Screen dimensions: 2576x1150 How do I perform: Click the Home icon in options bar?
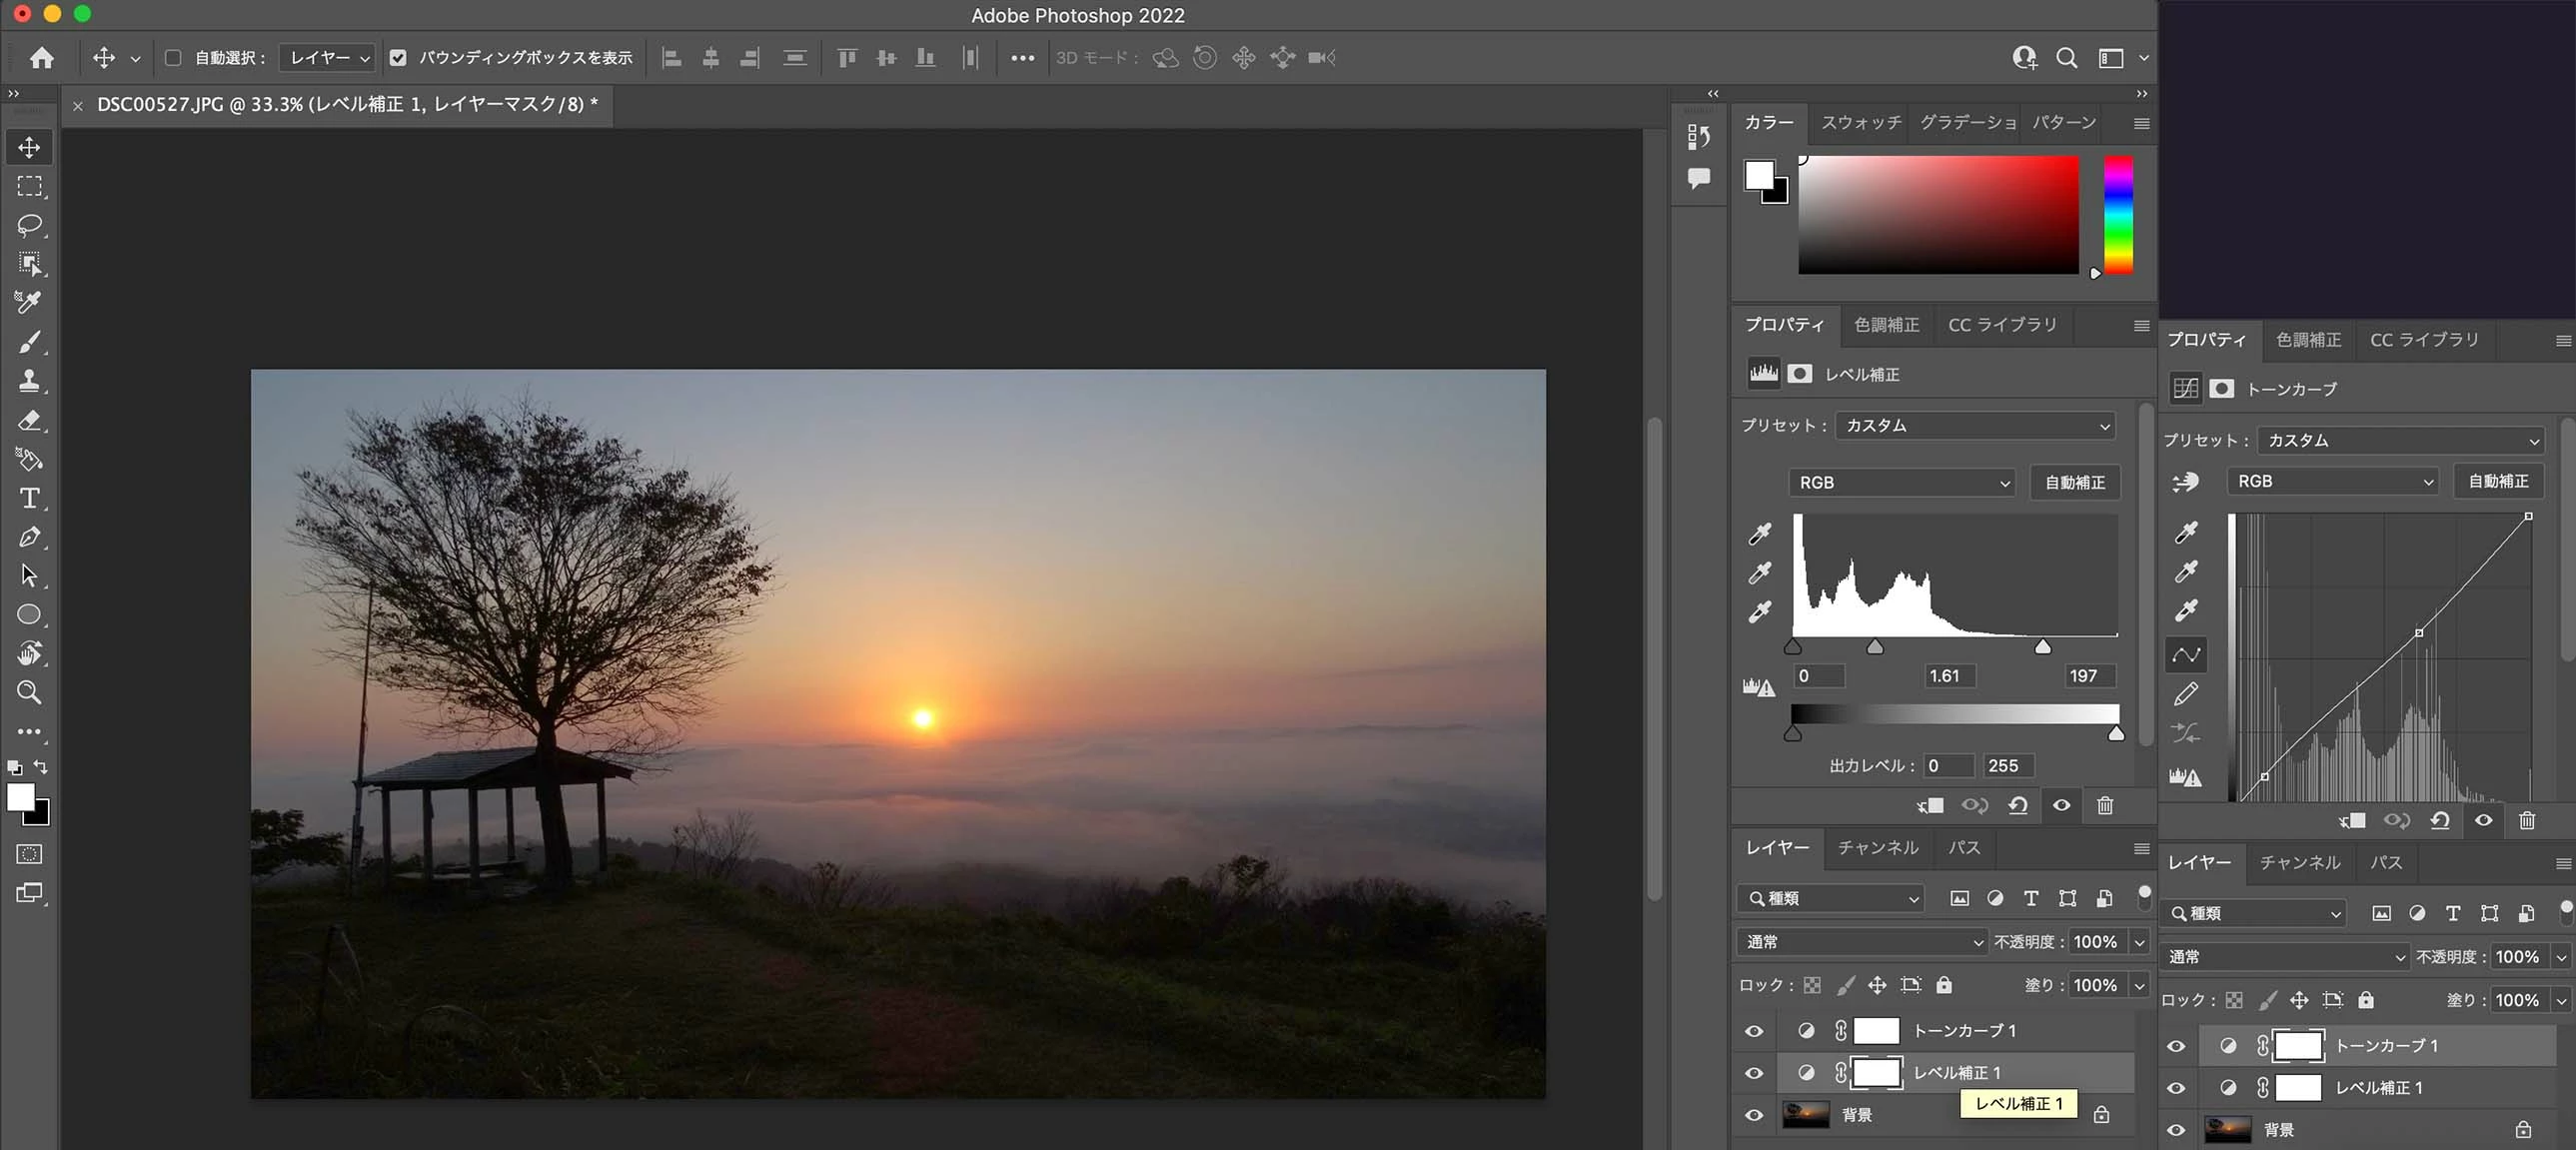click(42, 58)
